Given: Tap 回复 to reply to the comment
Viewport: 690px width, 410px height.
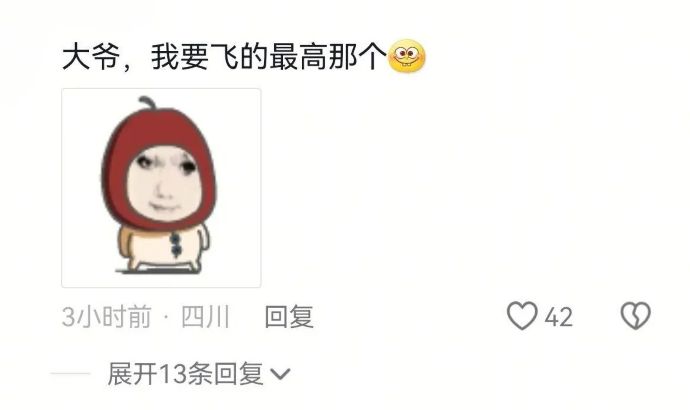Looking at the screenshot, I should point(289,316).
